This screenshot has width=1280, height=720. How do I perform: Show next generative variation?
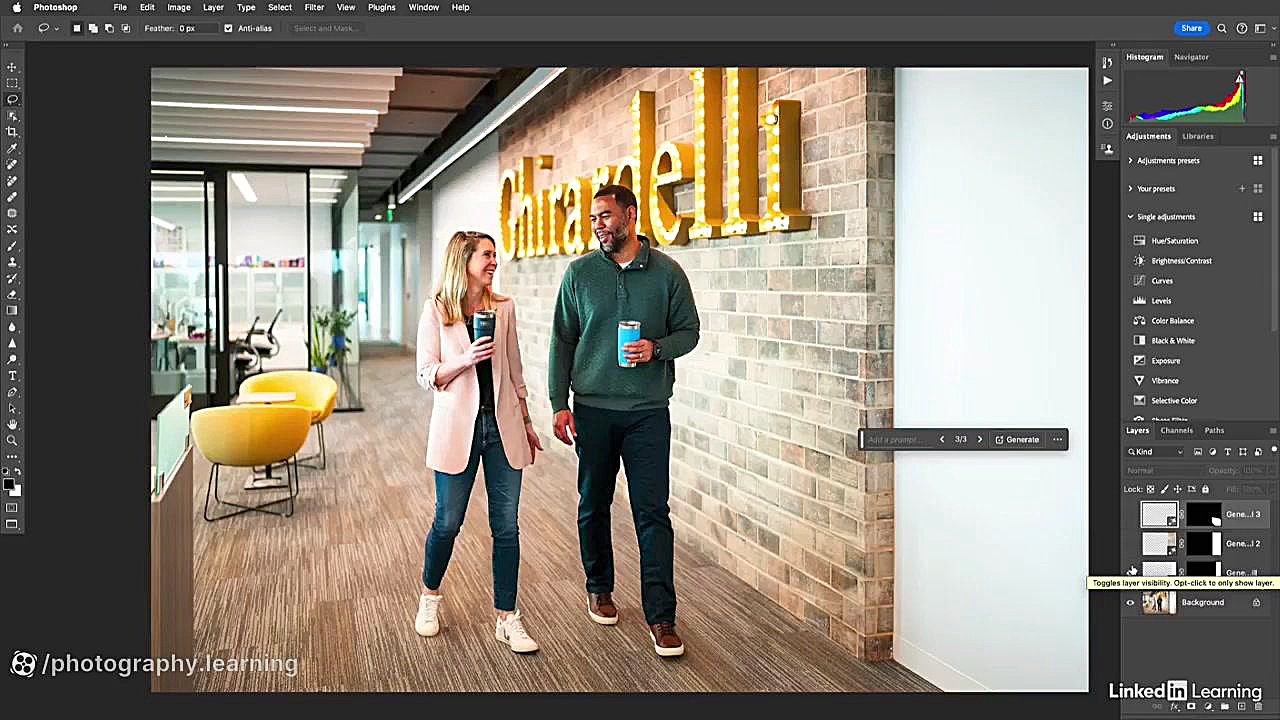[x=980, y=439]
